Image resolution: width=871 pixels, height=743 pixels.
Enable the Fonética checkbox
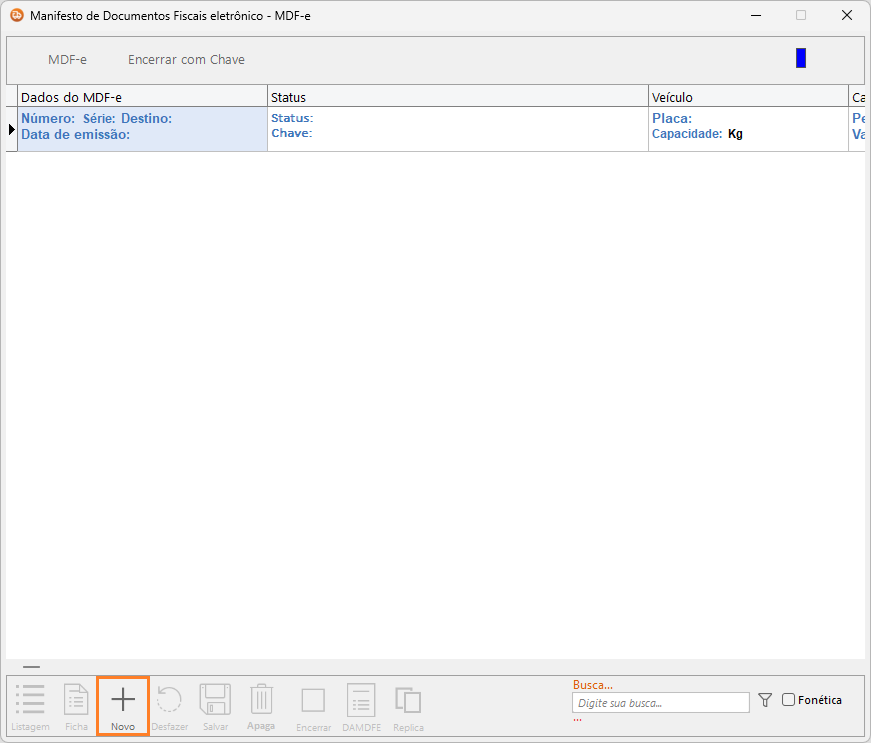tap(789, 700)
